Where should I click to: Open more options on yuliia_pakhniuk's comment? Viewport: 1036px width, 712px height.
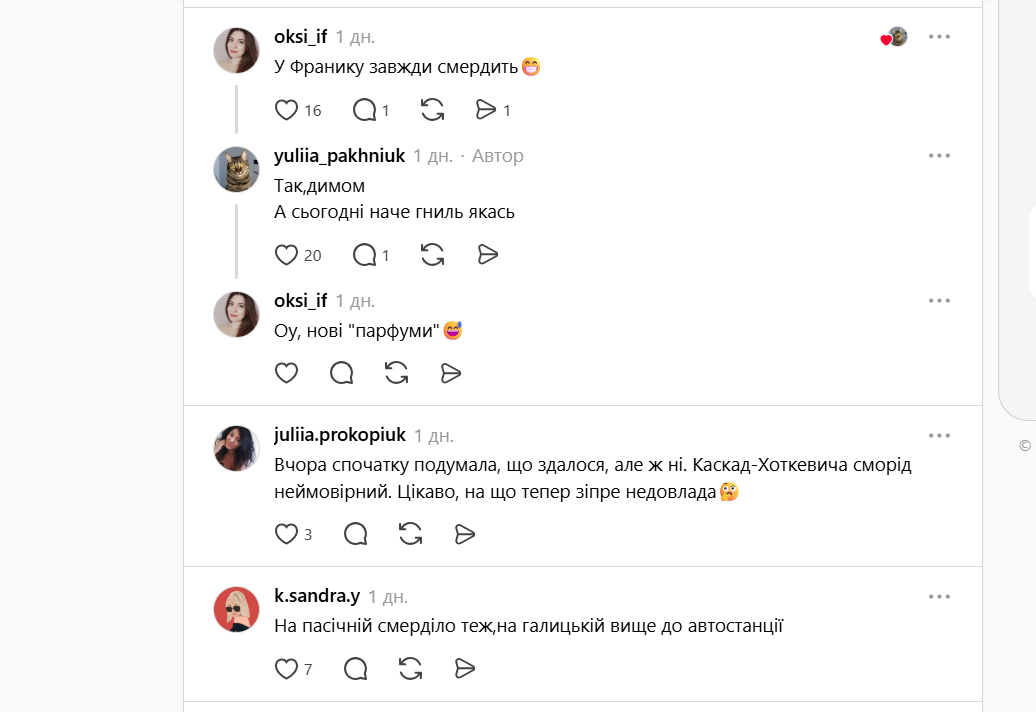point(939,156)
